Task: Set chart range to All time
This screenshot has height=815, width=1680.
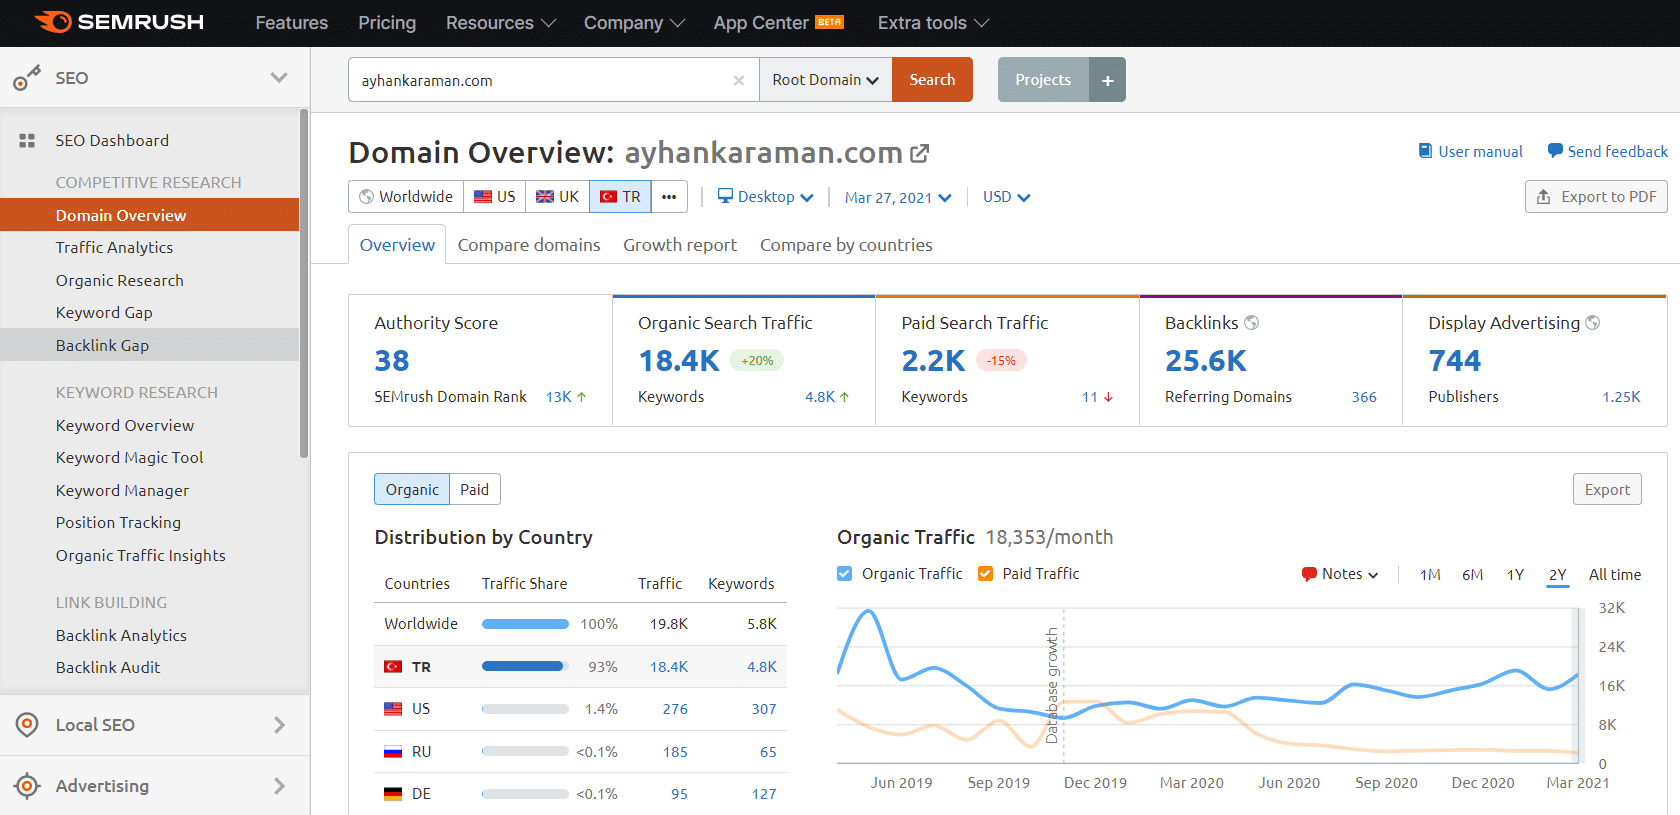Action: [x=1615, y=575]
